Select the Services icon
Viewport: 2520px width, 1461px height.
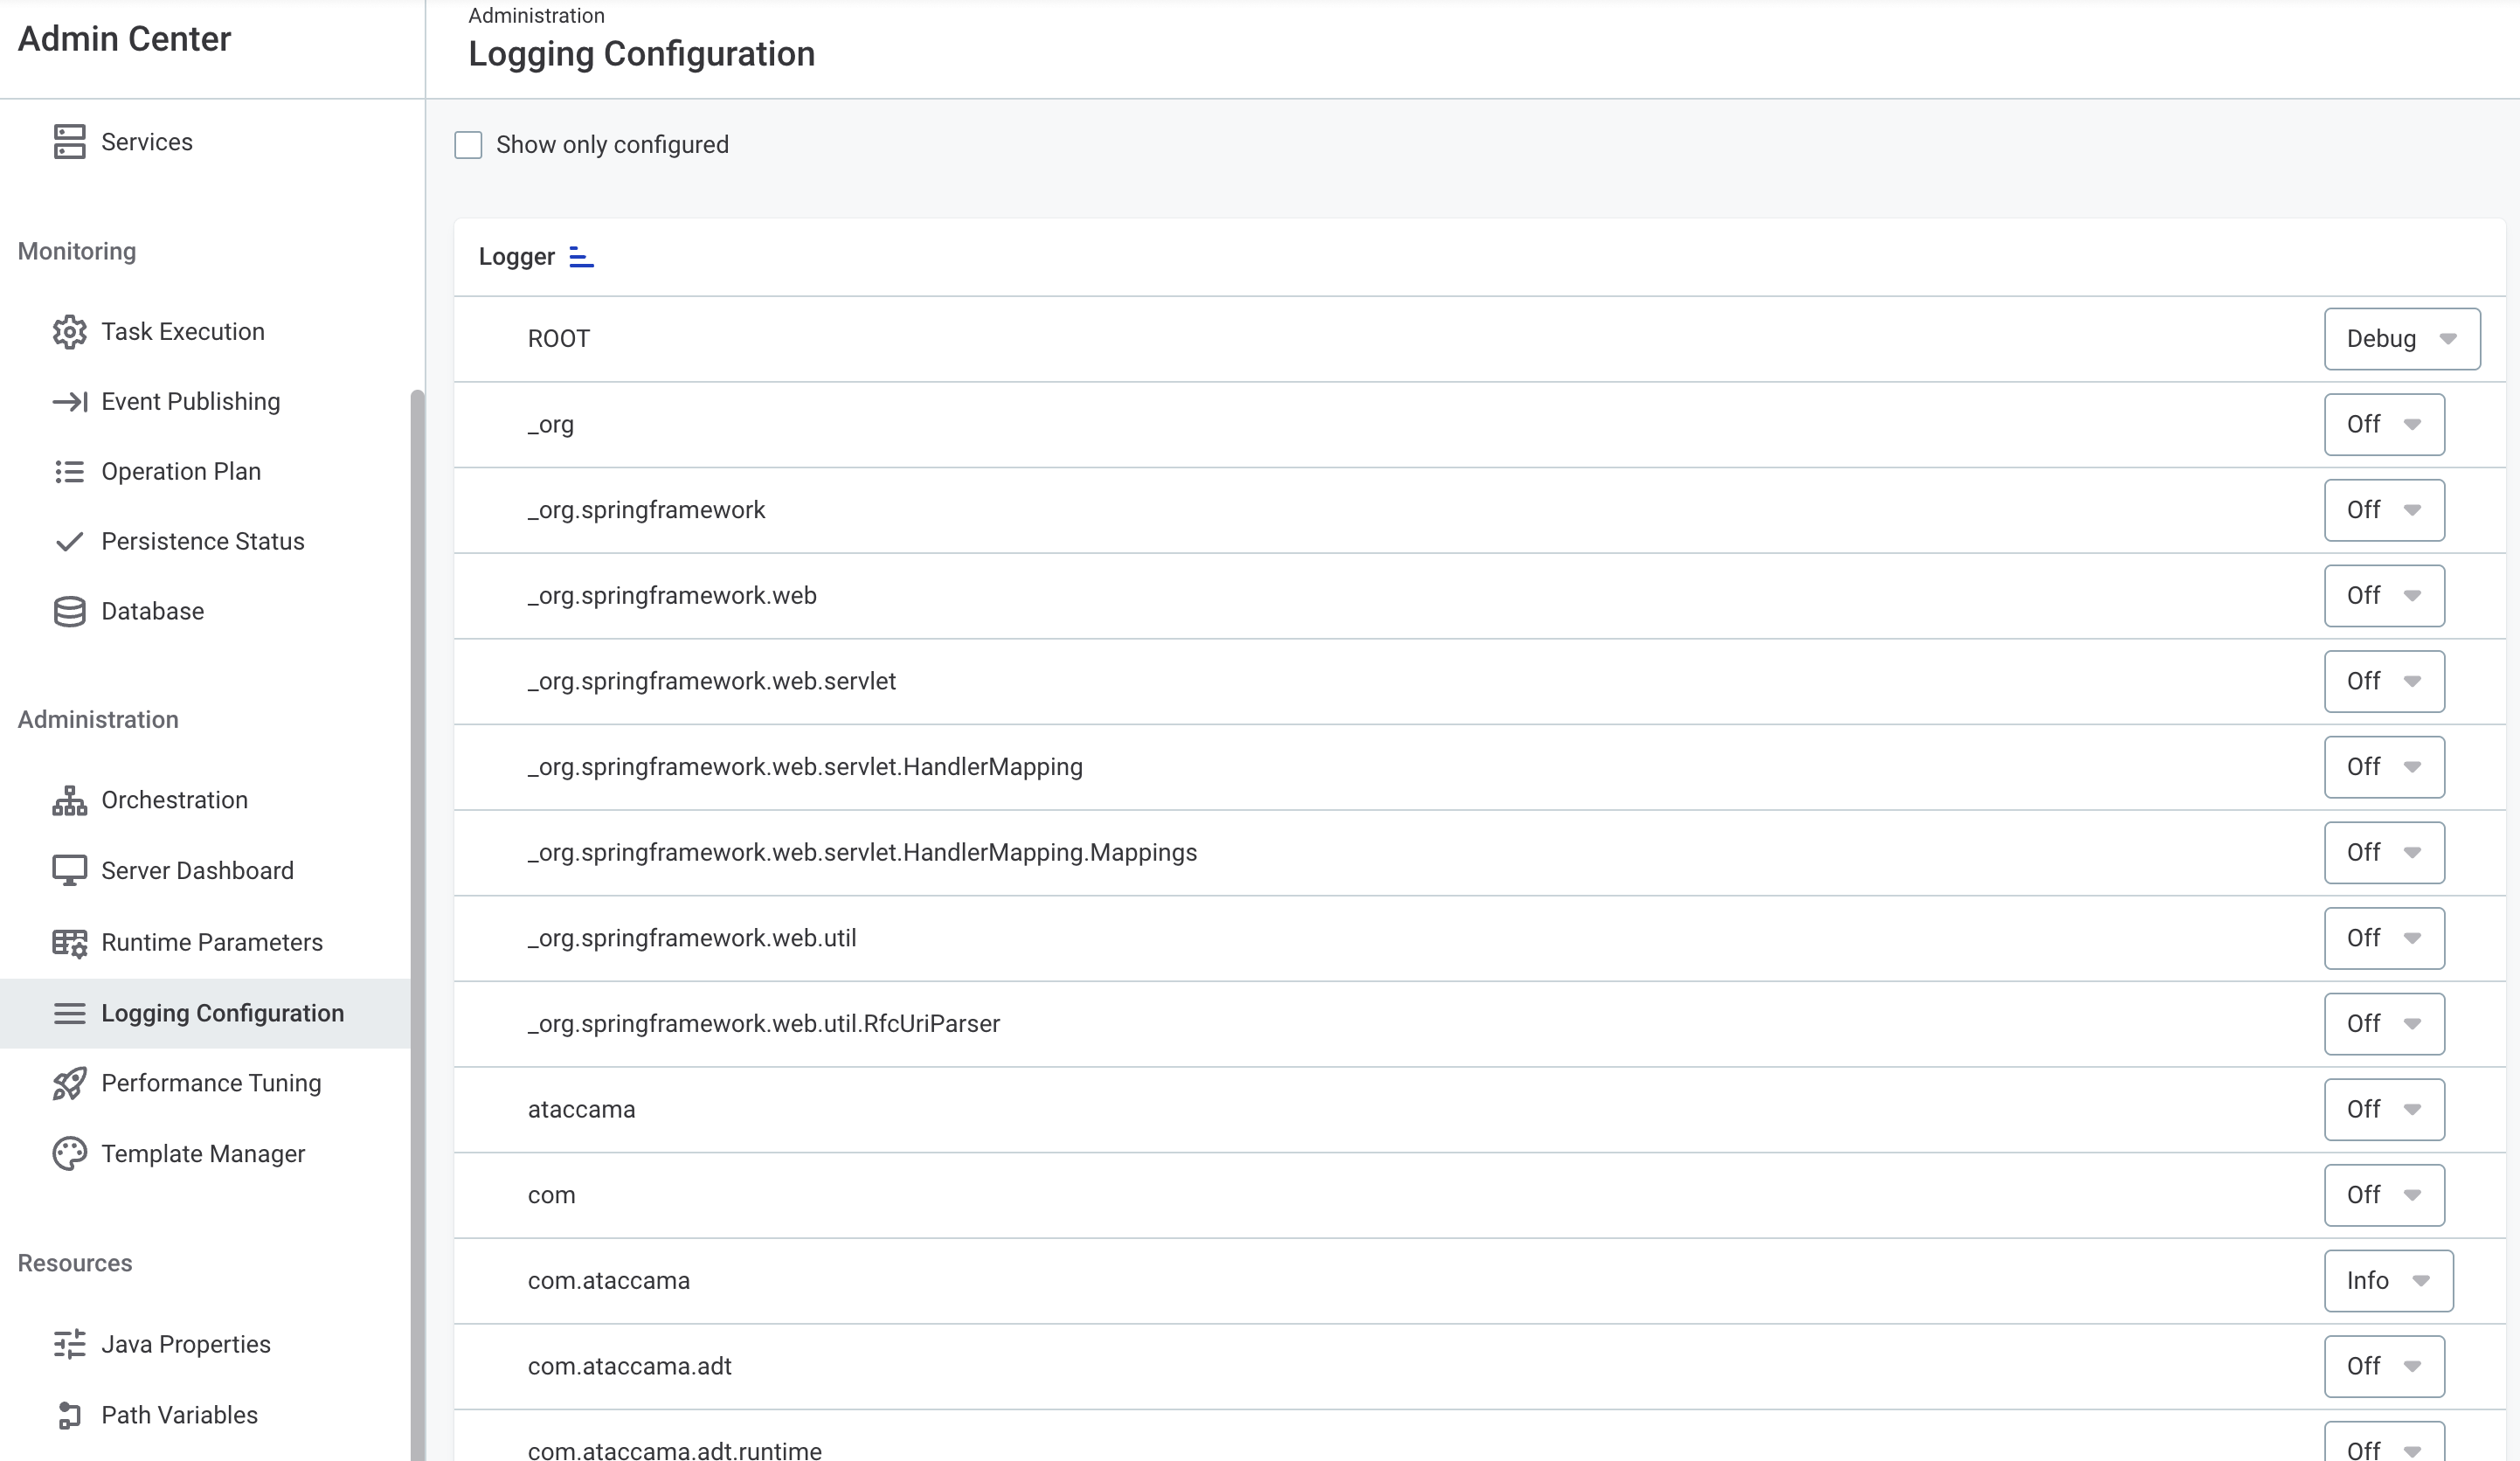(69, 141)
